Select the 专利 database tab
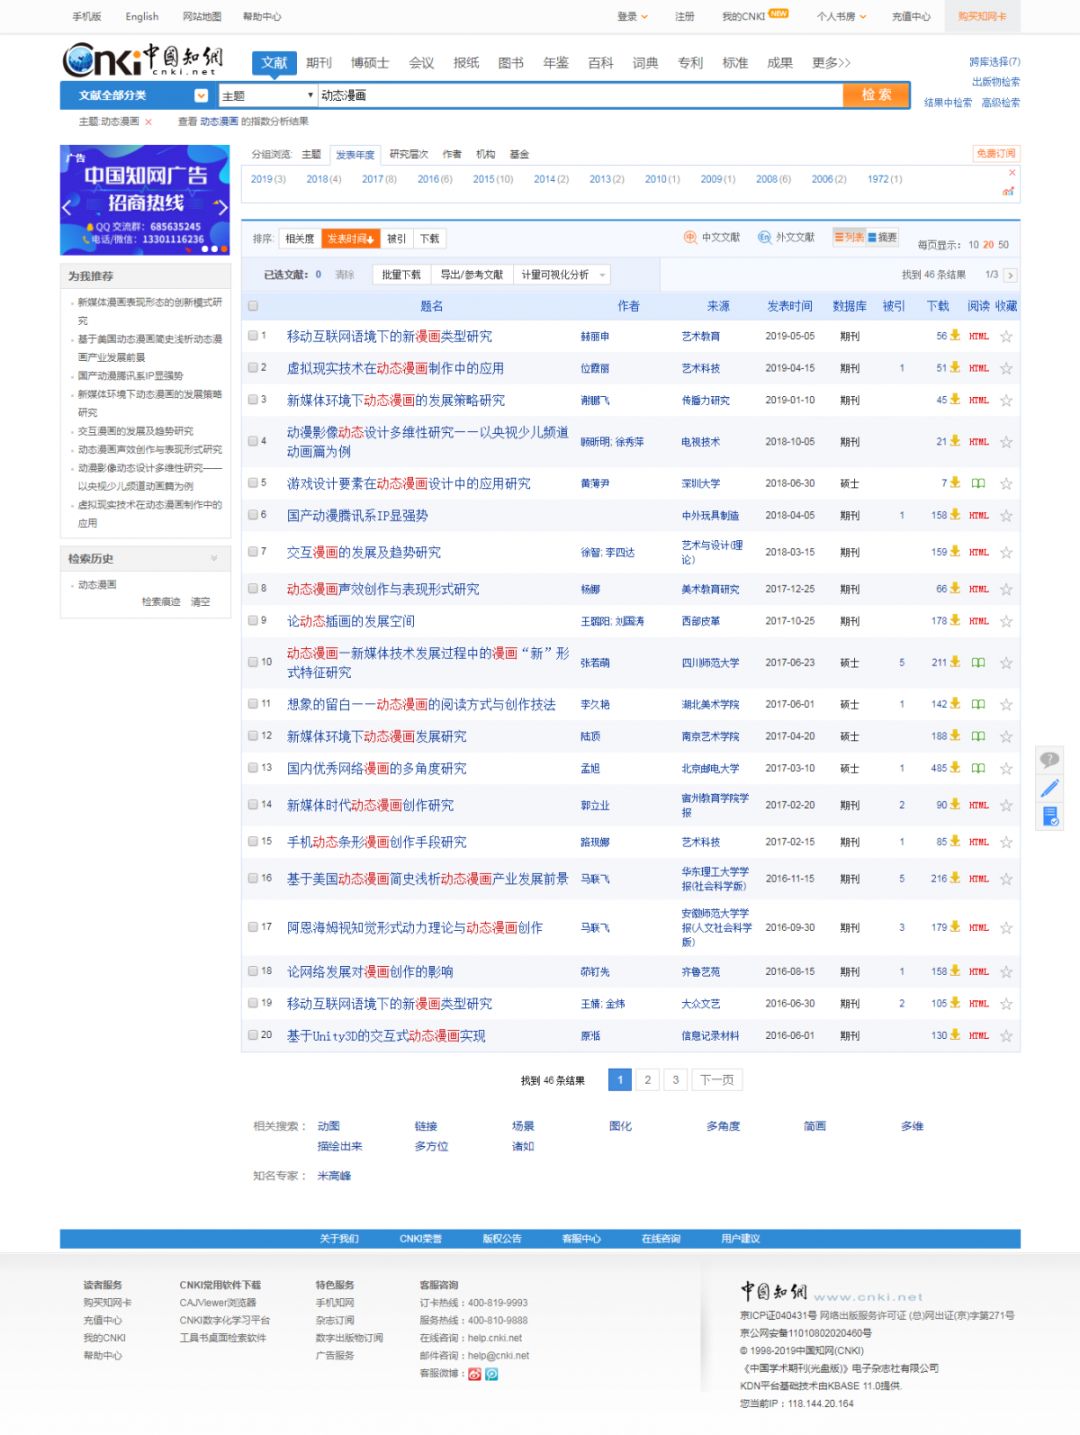The width and height of the screenshot is (1080, 1435). click(690, 63)
